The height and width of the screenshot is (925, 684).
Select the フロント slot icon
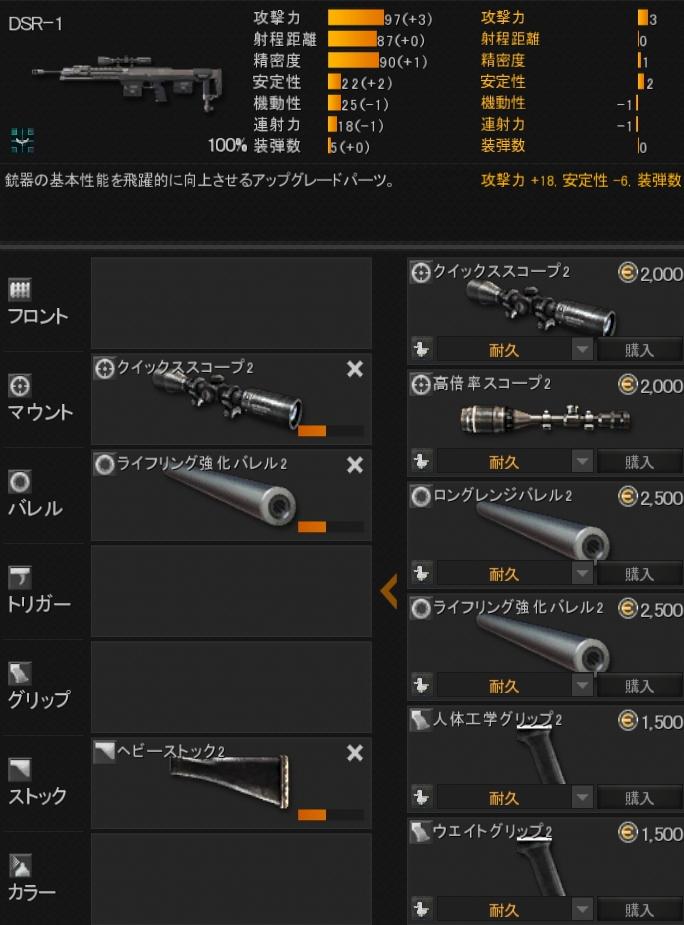pos(19,289)
